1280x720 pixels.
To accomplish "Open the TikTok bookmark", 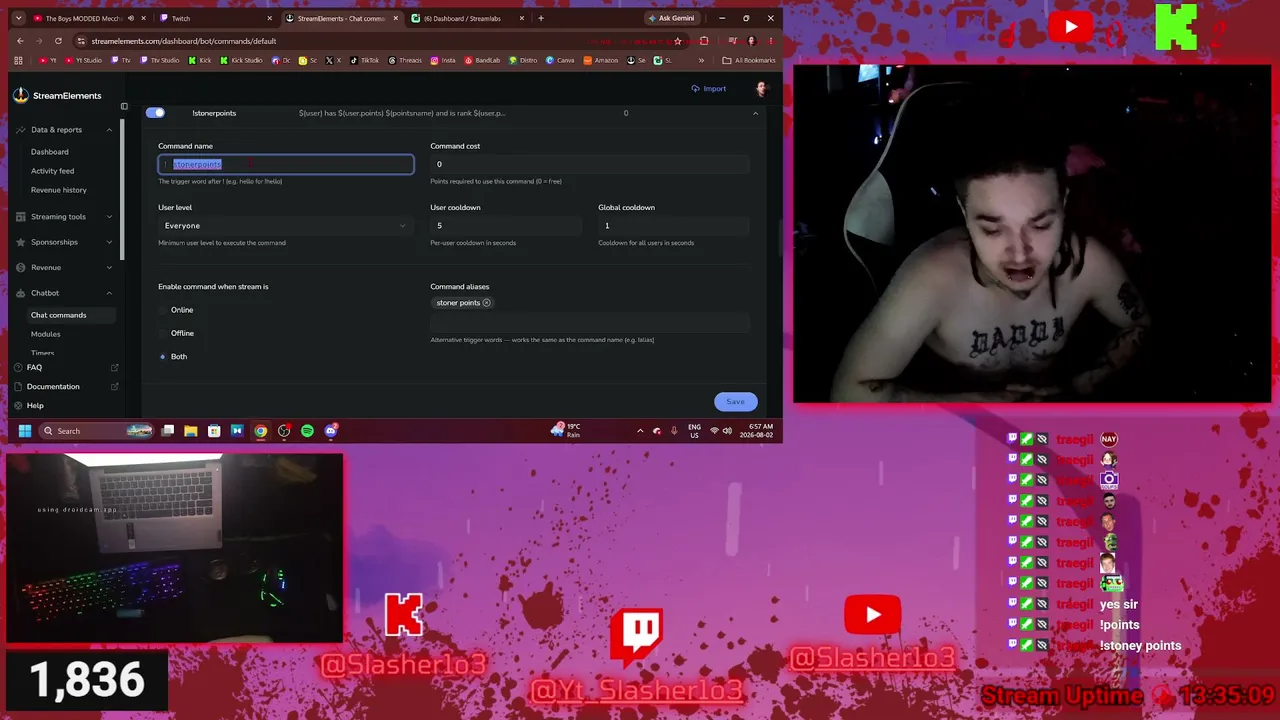I will [365, 60].
